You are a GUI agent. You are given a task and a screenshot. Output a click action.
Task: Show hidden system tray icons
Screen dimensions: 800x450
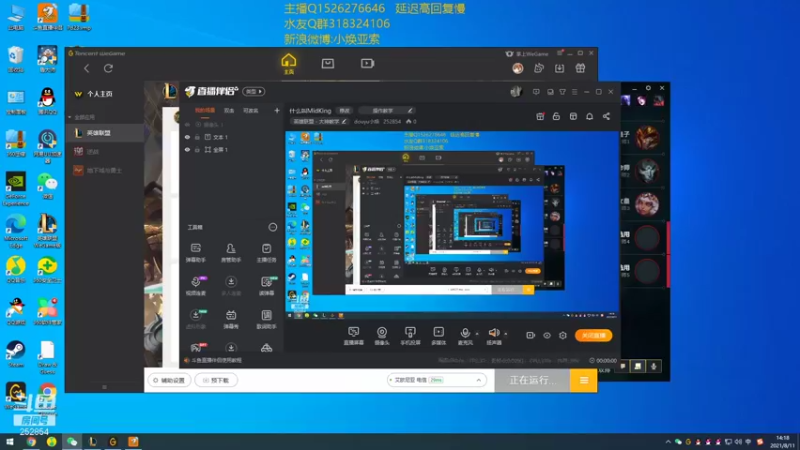tap(668, 442)
